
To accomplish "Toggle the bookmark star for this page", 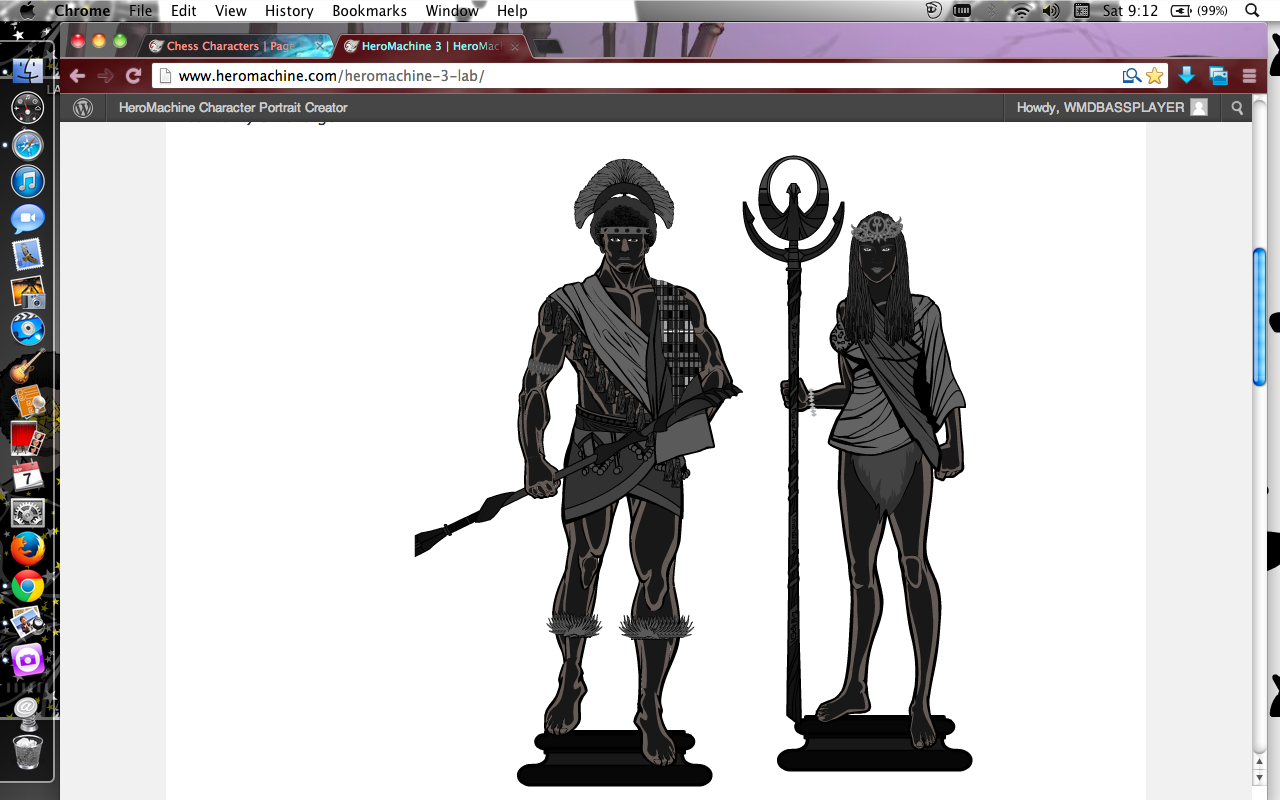I will click(1155, 75).
